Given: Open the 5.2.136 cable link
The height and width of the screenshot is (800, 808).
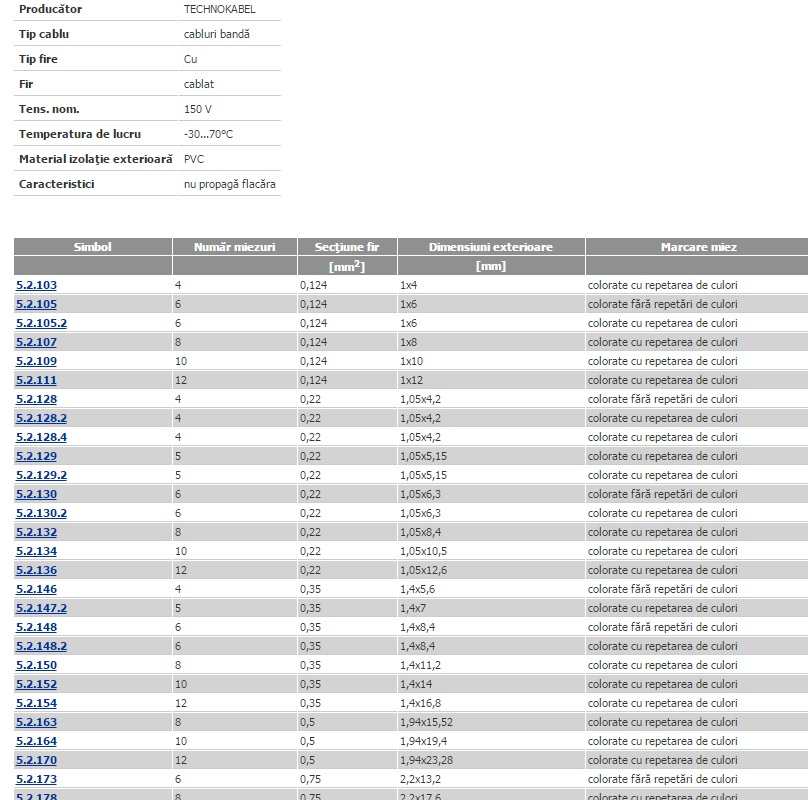Looking at the screenshot, I should 36,570.
